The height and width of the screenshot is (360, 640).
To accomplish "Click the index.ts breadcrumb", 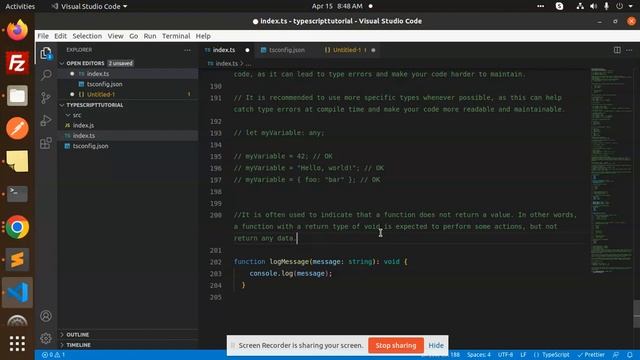I will pos(226,64).
